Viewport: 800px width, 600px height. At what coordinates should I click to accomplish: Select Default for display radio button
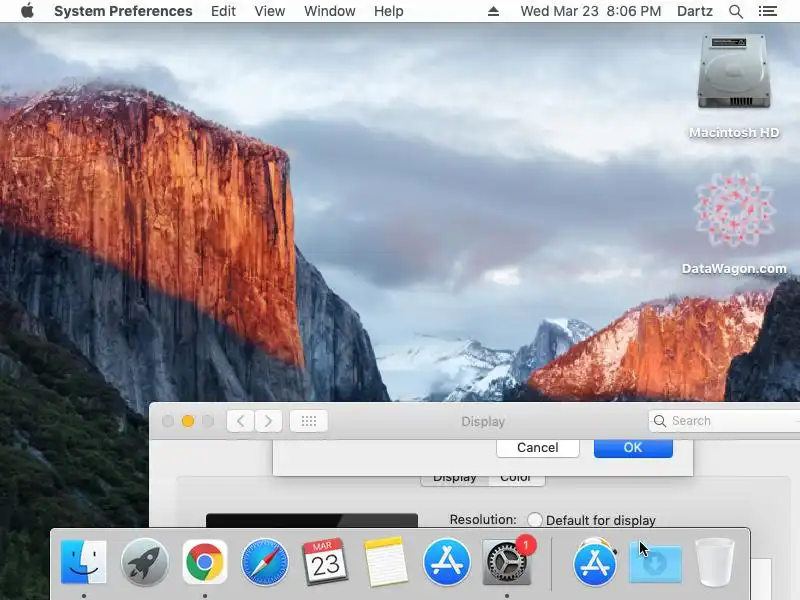click(534, 520)
